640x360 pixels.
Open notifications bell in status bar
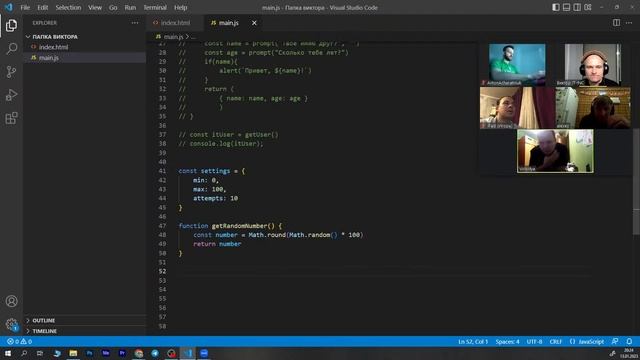(629, 341)
